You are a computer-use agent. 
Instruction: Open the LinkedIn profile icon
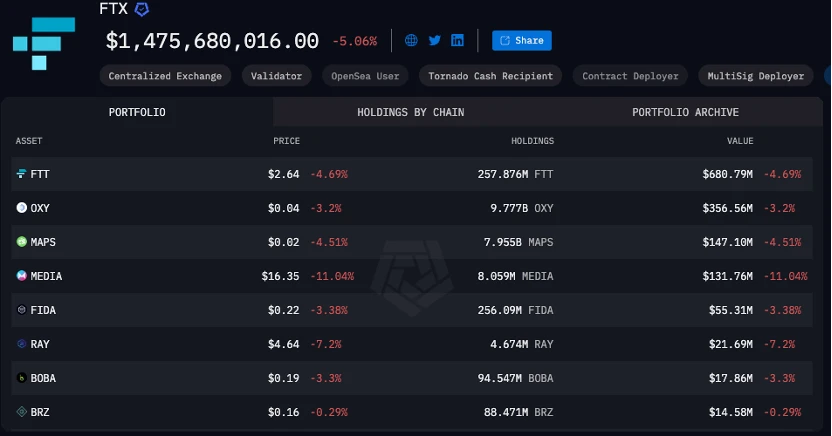pyautogui.click(x=457, y=41)
